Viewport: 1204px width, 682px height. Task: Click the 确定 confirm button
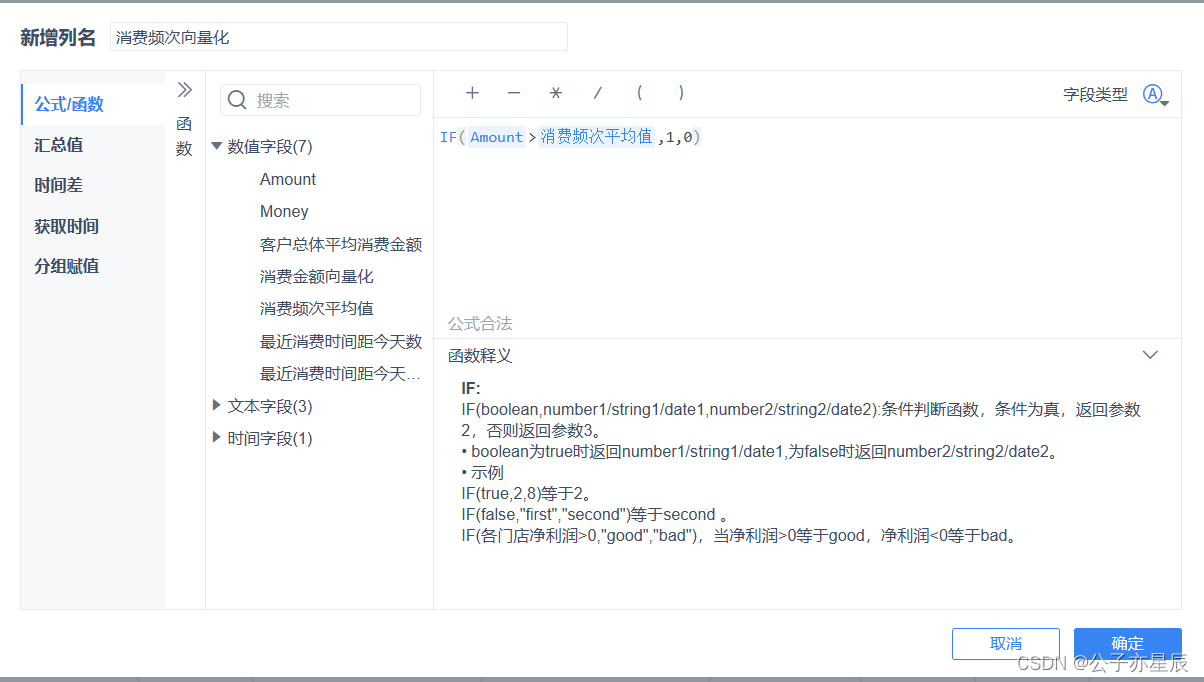click(1127, 644)
